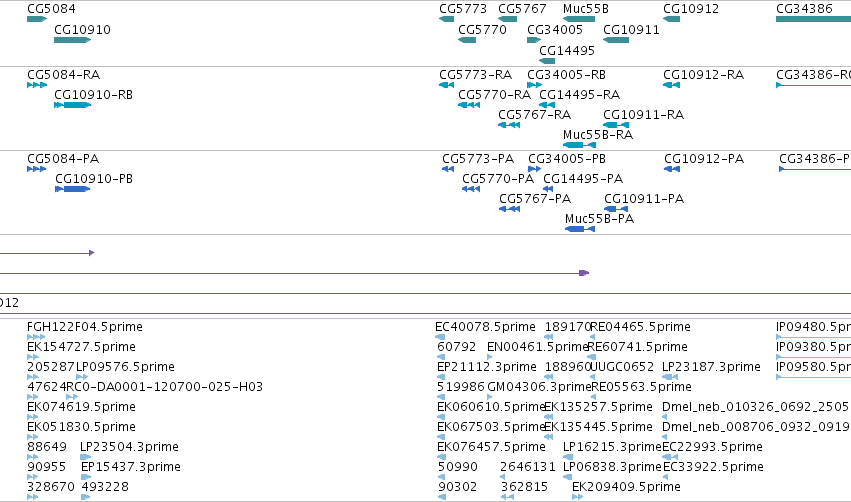The height and width of the screenshot is (502, 851).
Task: Click the EC22993.5prime EST label
Action: [712, 447]
